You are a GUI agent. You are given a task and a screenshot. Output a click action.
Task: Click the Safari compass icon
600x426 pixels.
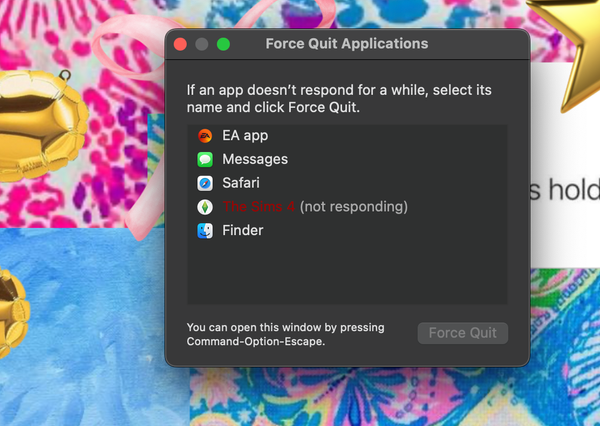click(204, 183)
